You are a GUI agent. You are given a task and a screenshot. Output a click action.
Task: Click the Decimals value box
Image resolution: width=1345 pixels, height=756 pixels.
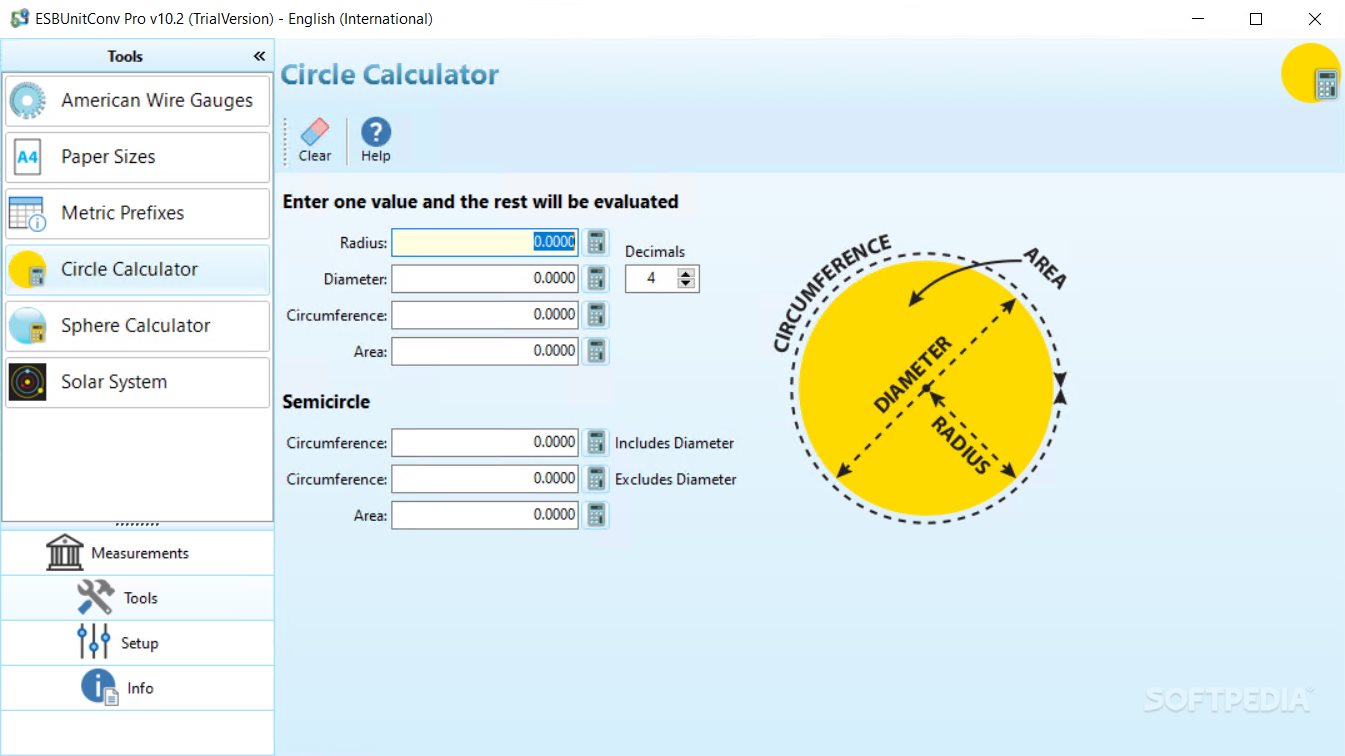click(x=652, y=278)
